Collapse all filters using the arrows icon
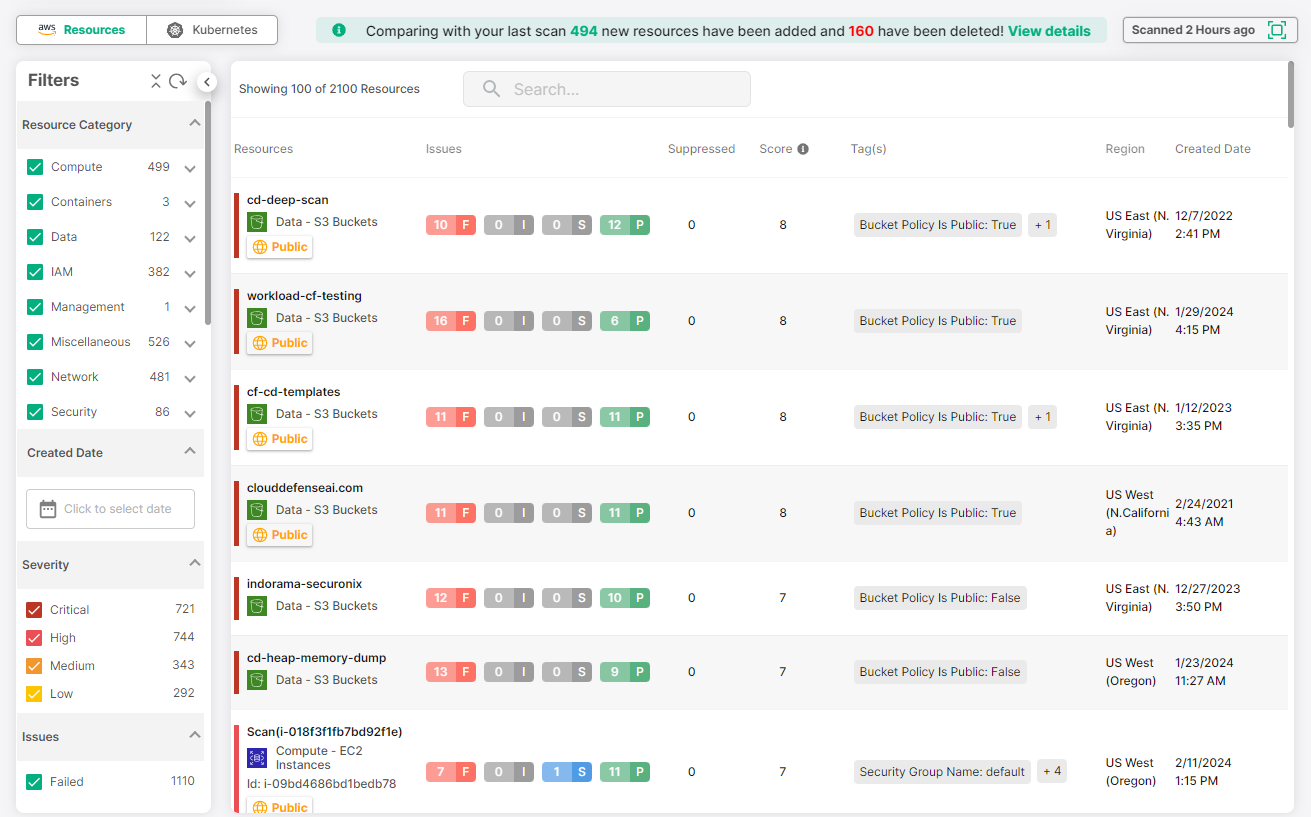The height and width of the screenshot is (817, 1311). tap(156, 81)
